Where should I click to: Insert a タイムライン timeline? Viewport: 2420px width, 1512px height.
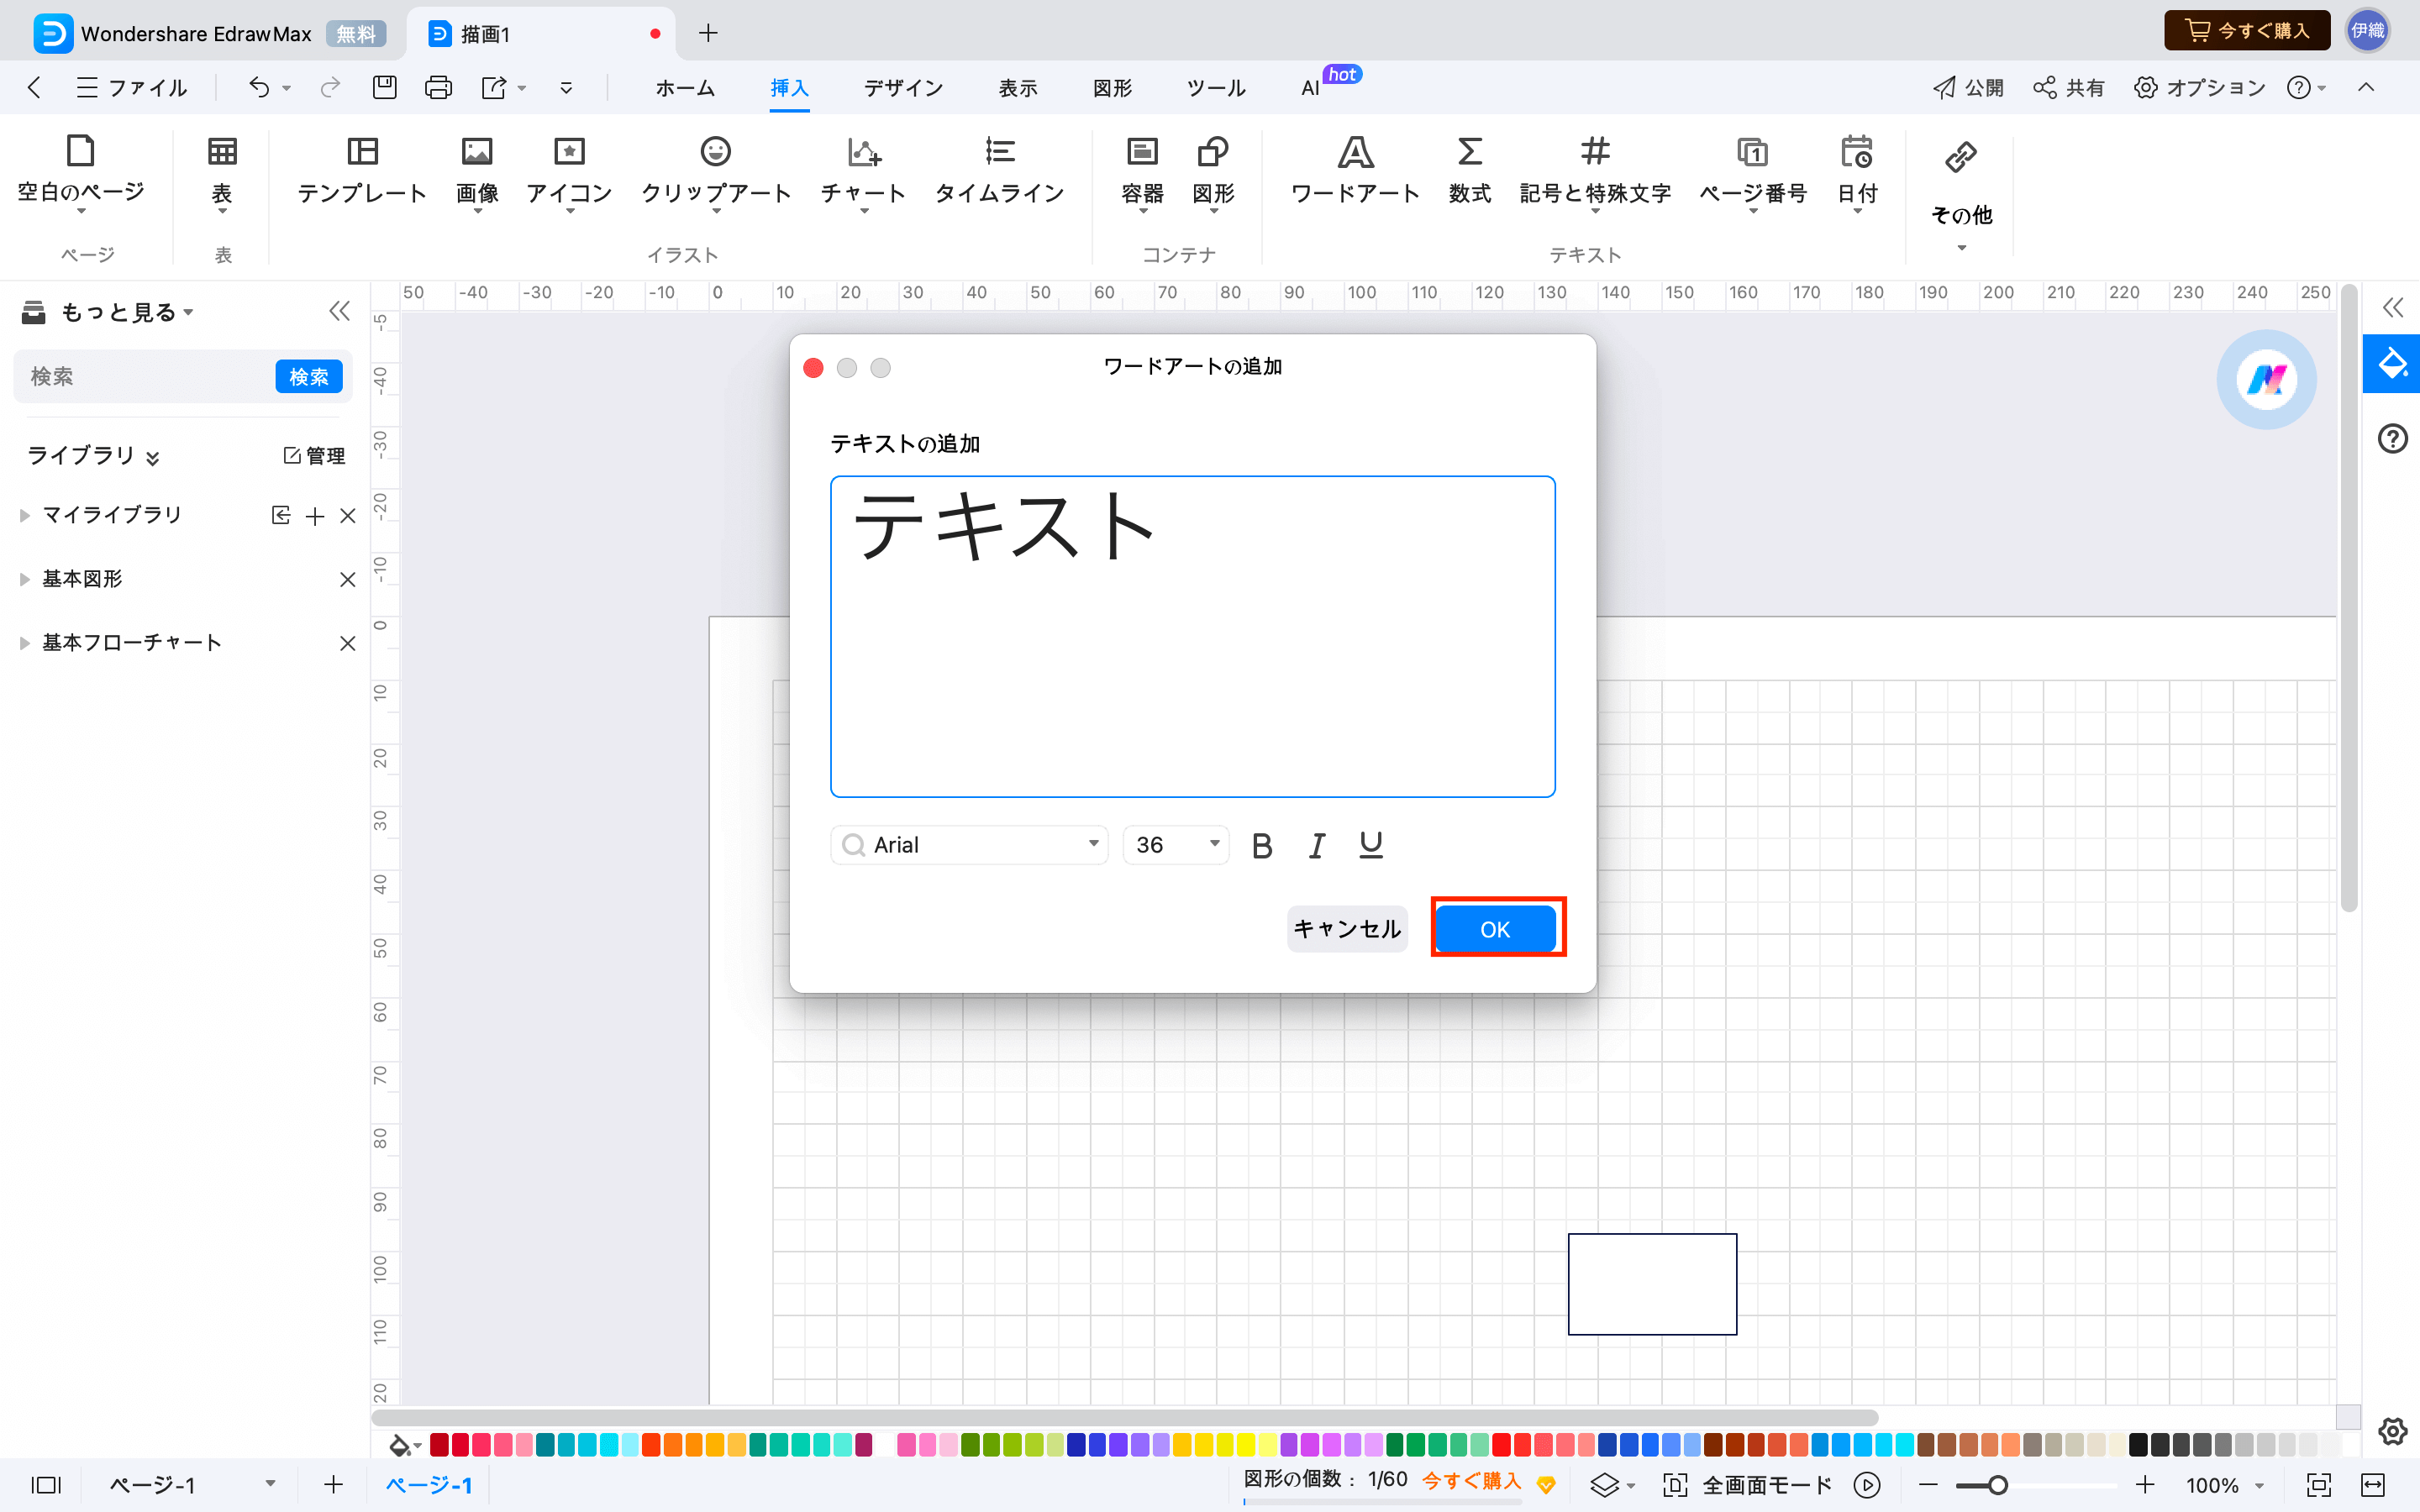(x=999, y=171)
